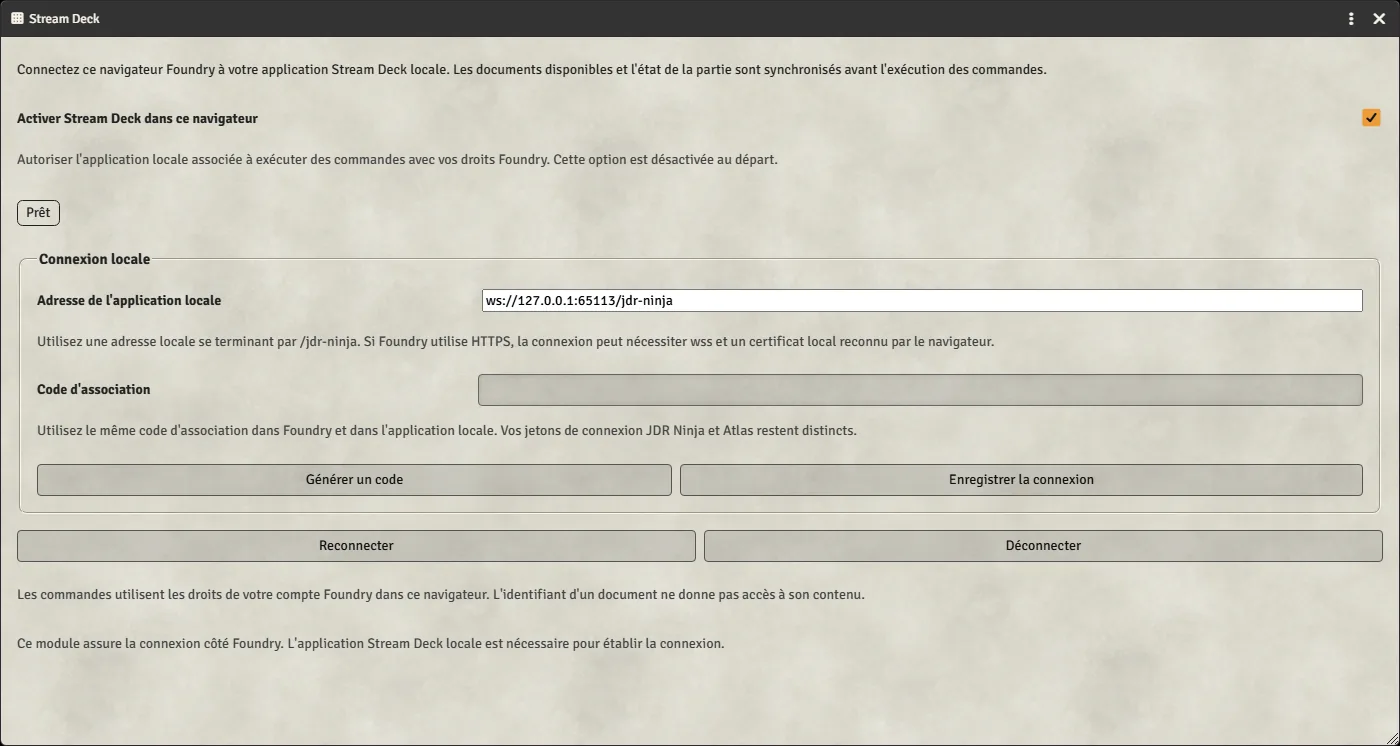
Task: Click the hint about JDR Ninja and Atlas tokens
Action: click(447, 431)
